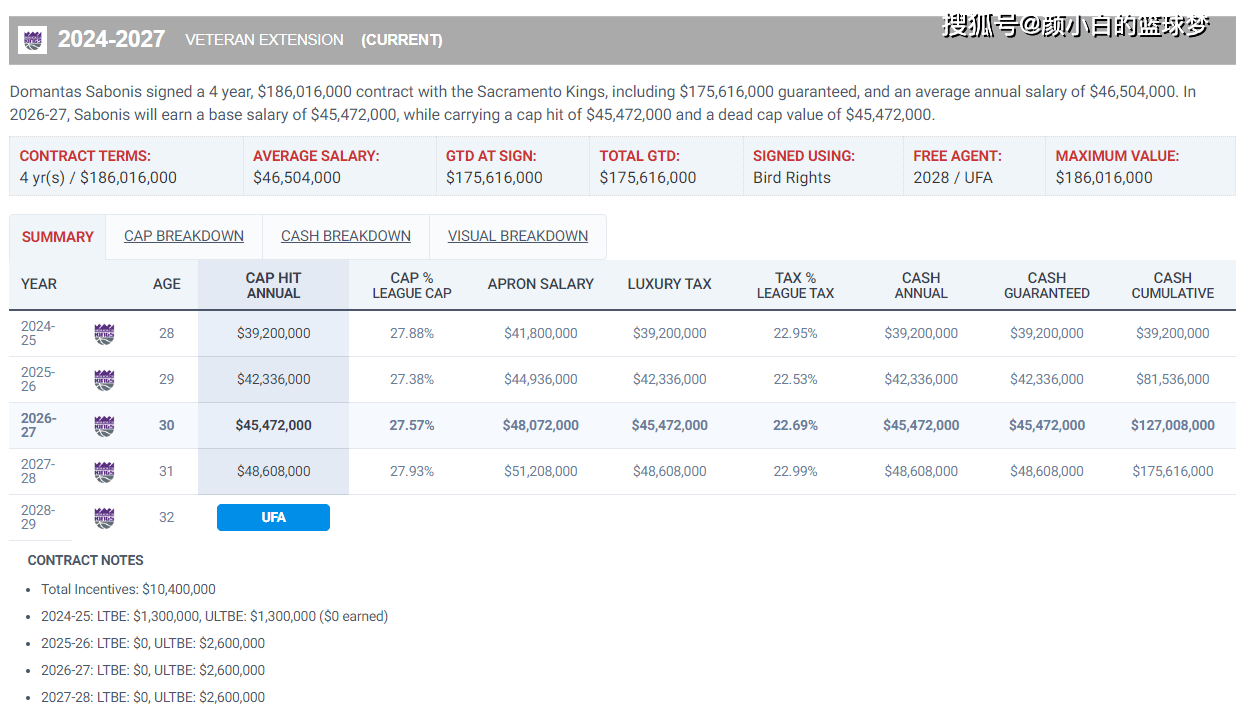Click the 2024-25 year cell
1239x706 pixels.
click(38, 333)
